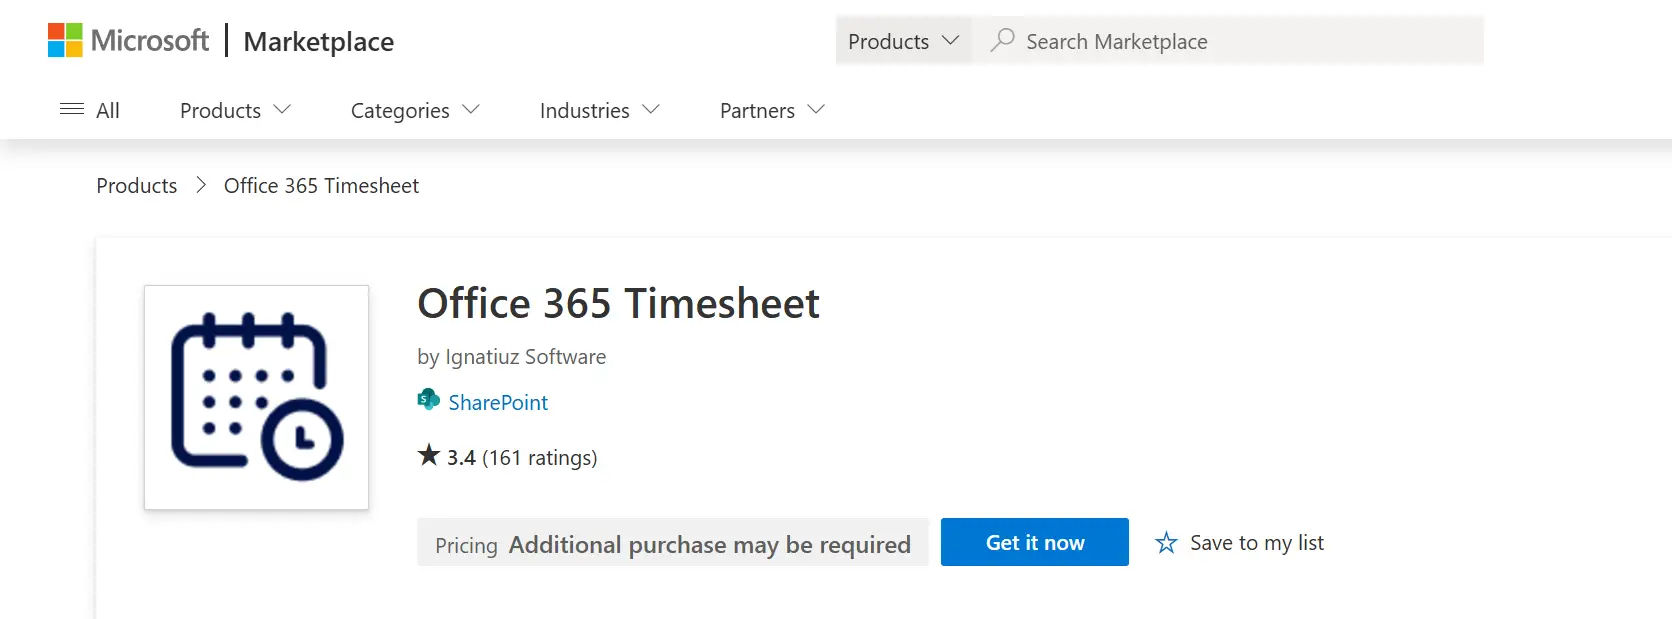The height and width of the screenshot is (619, 1672).
Task: Expand the Categories navigation menu
Action: click(x=415, y=110)
